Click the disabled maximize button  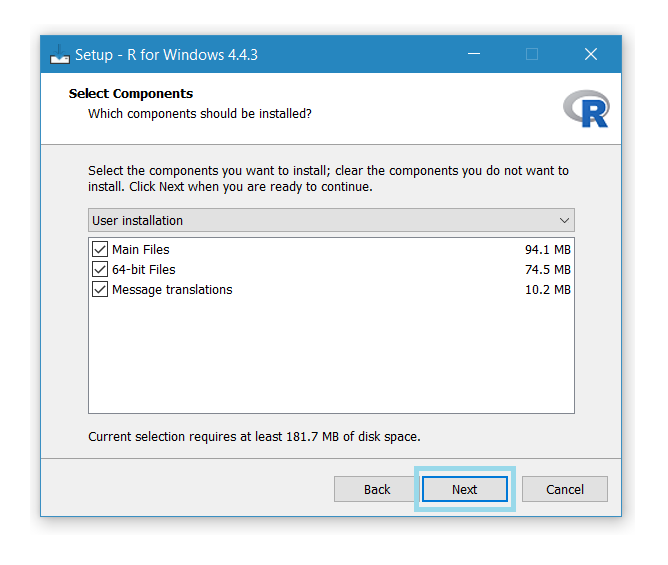click(x=532, y=54)
